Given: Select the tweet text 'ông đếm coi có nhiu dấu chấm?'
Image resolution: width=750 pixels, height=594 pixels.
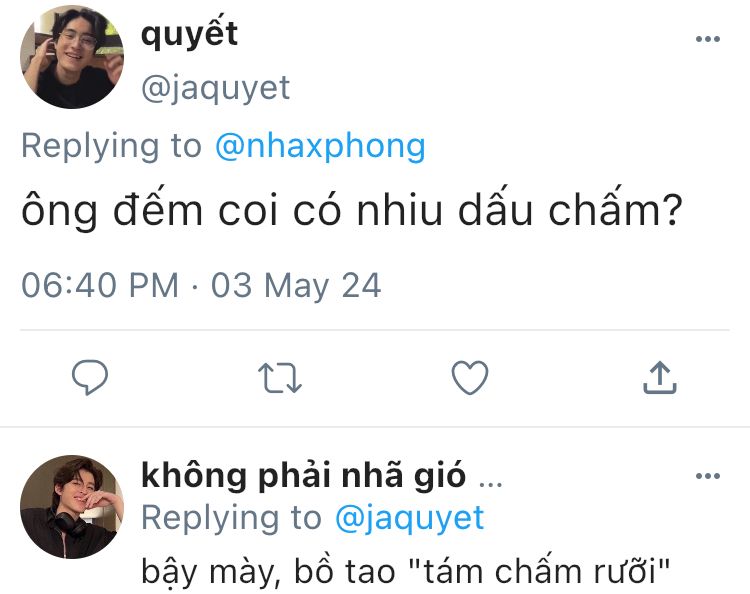Looking at the screenshot, I should coord(352,209).
